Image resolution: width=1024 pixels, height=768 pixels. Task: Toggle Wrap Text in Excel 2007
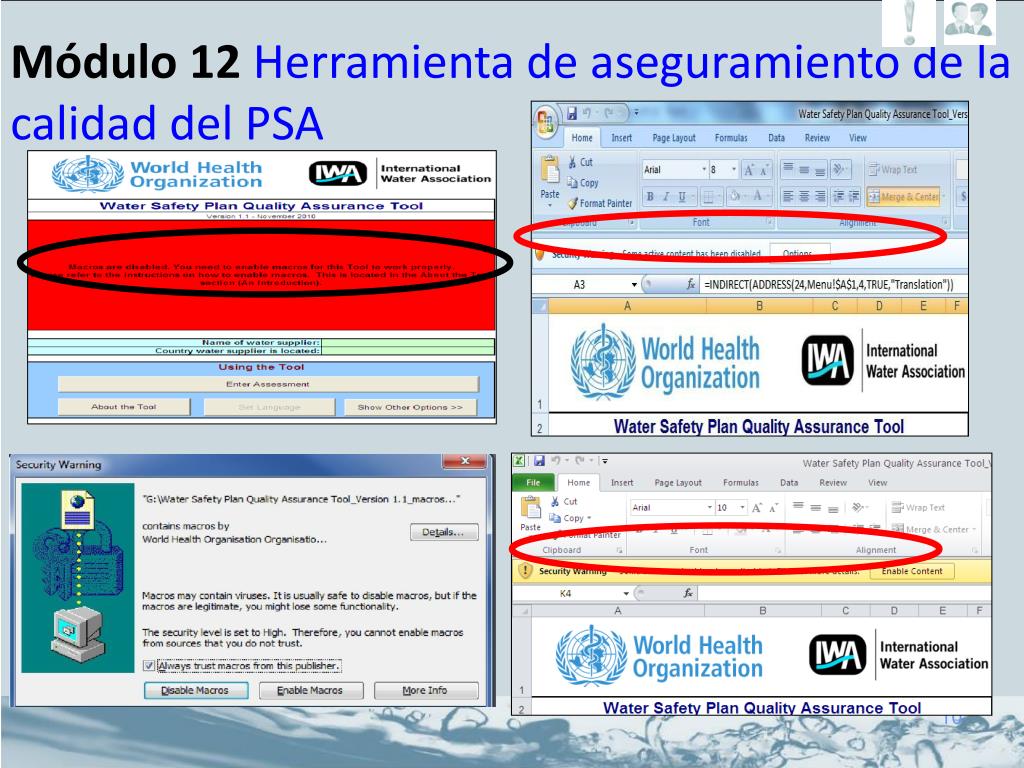(x=893, y=169)
